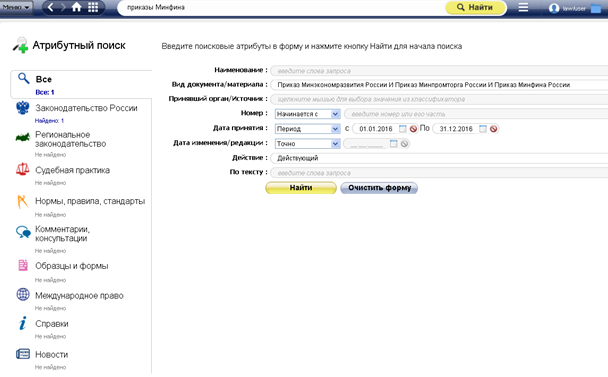Open Образцы и формы section

pyautogui.click(x=72, y=266)
